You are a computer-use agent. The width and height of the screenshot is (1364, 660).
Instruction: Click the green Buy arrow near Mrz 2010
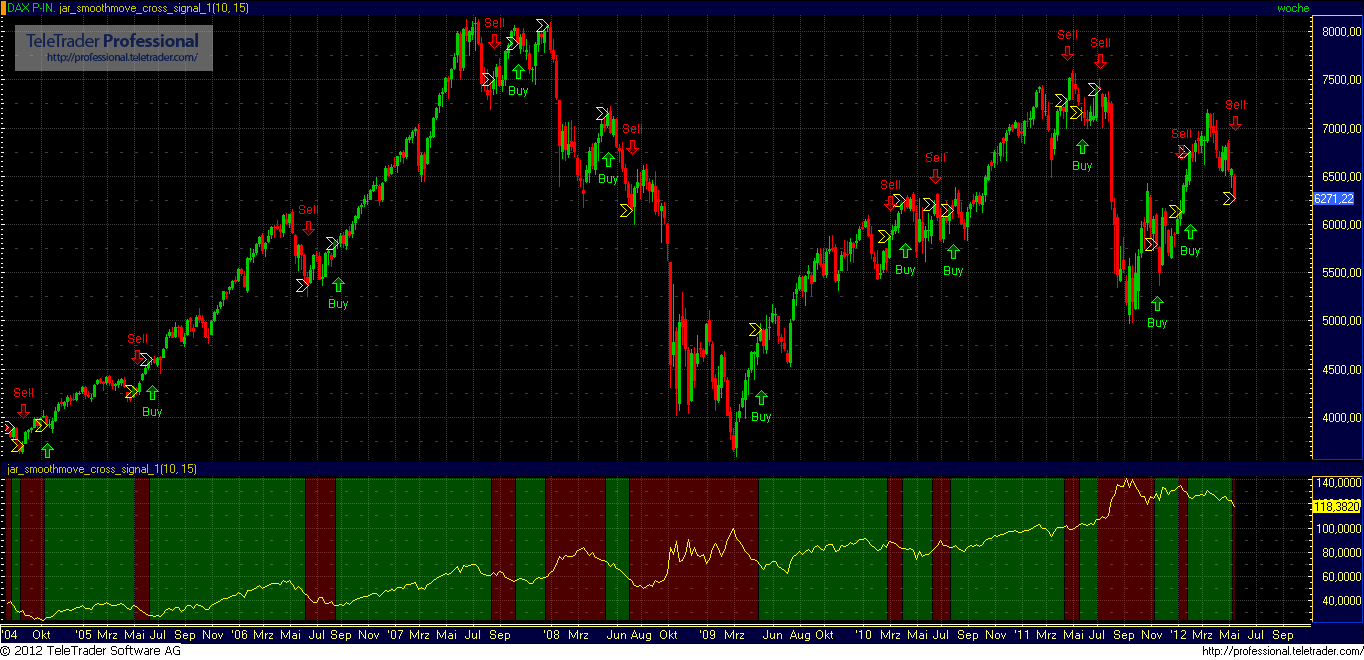pyautogui.click(x=905, y=251)
